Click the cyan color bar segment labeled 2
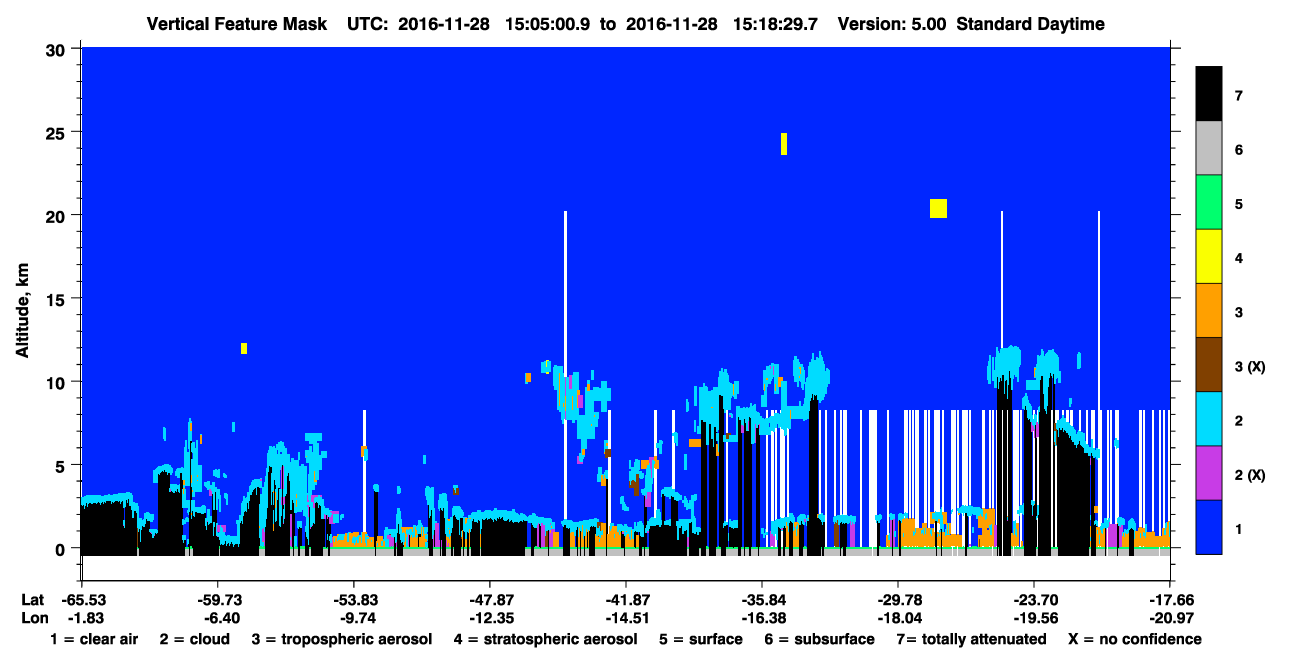Screen dimensions: 1300x667 (x=1209, y=418)
